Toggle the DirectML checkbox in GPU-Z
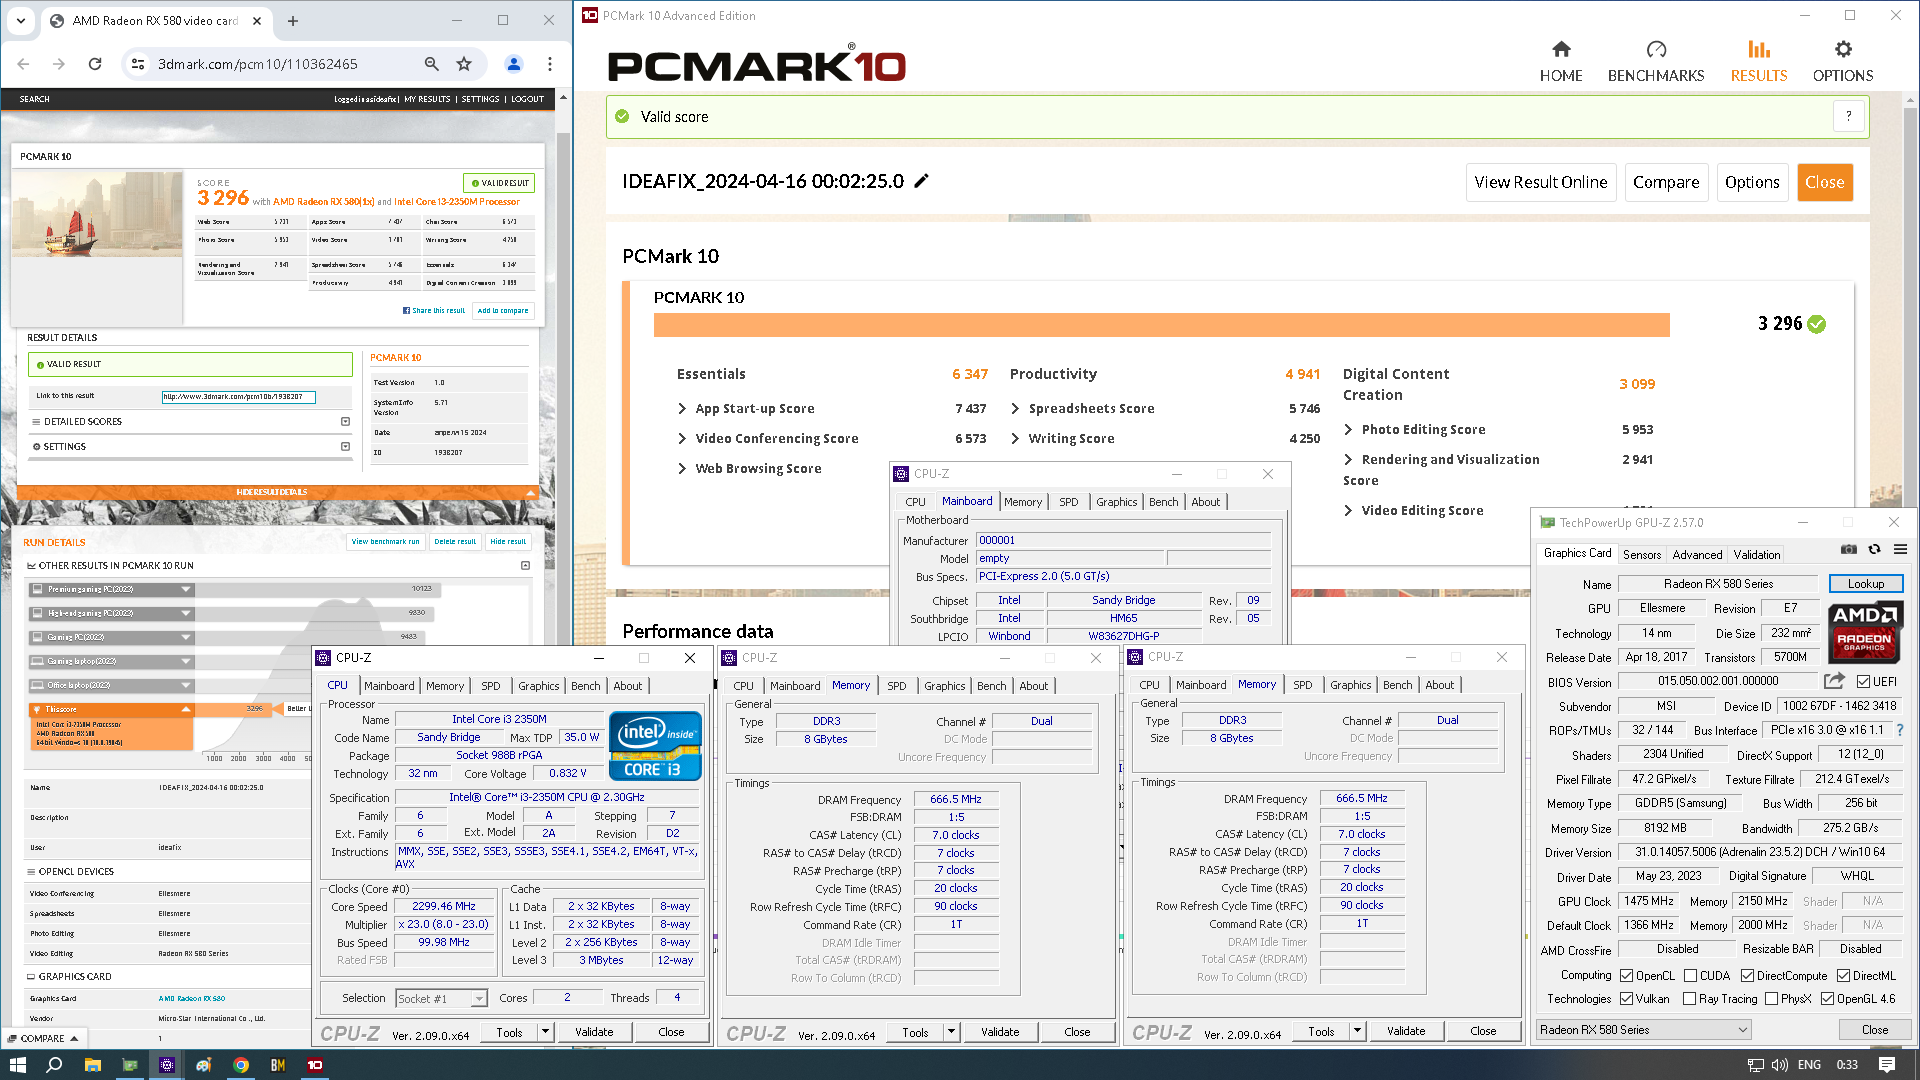 (1844, 976)
